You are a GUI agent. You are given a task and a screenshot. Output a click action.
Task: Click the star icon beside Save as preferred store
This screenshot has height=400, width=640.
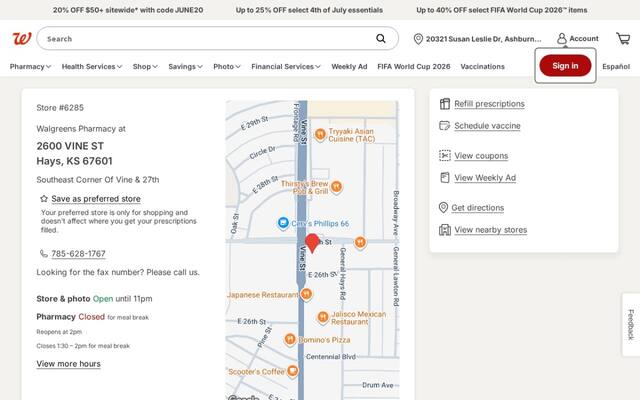click(x=44, y=199)
